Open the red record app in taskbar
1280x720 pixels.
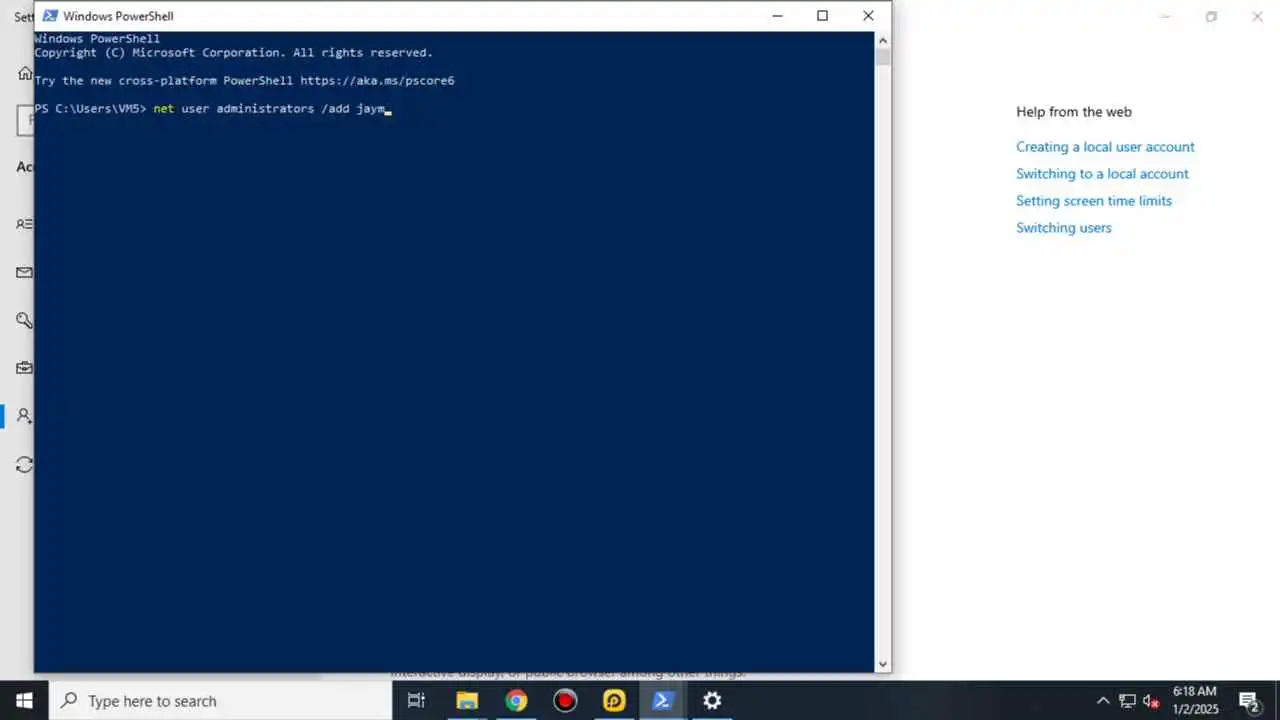click(565, 701)
